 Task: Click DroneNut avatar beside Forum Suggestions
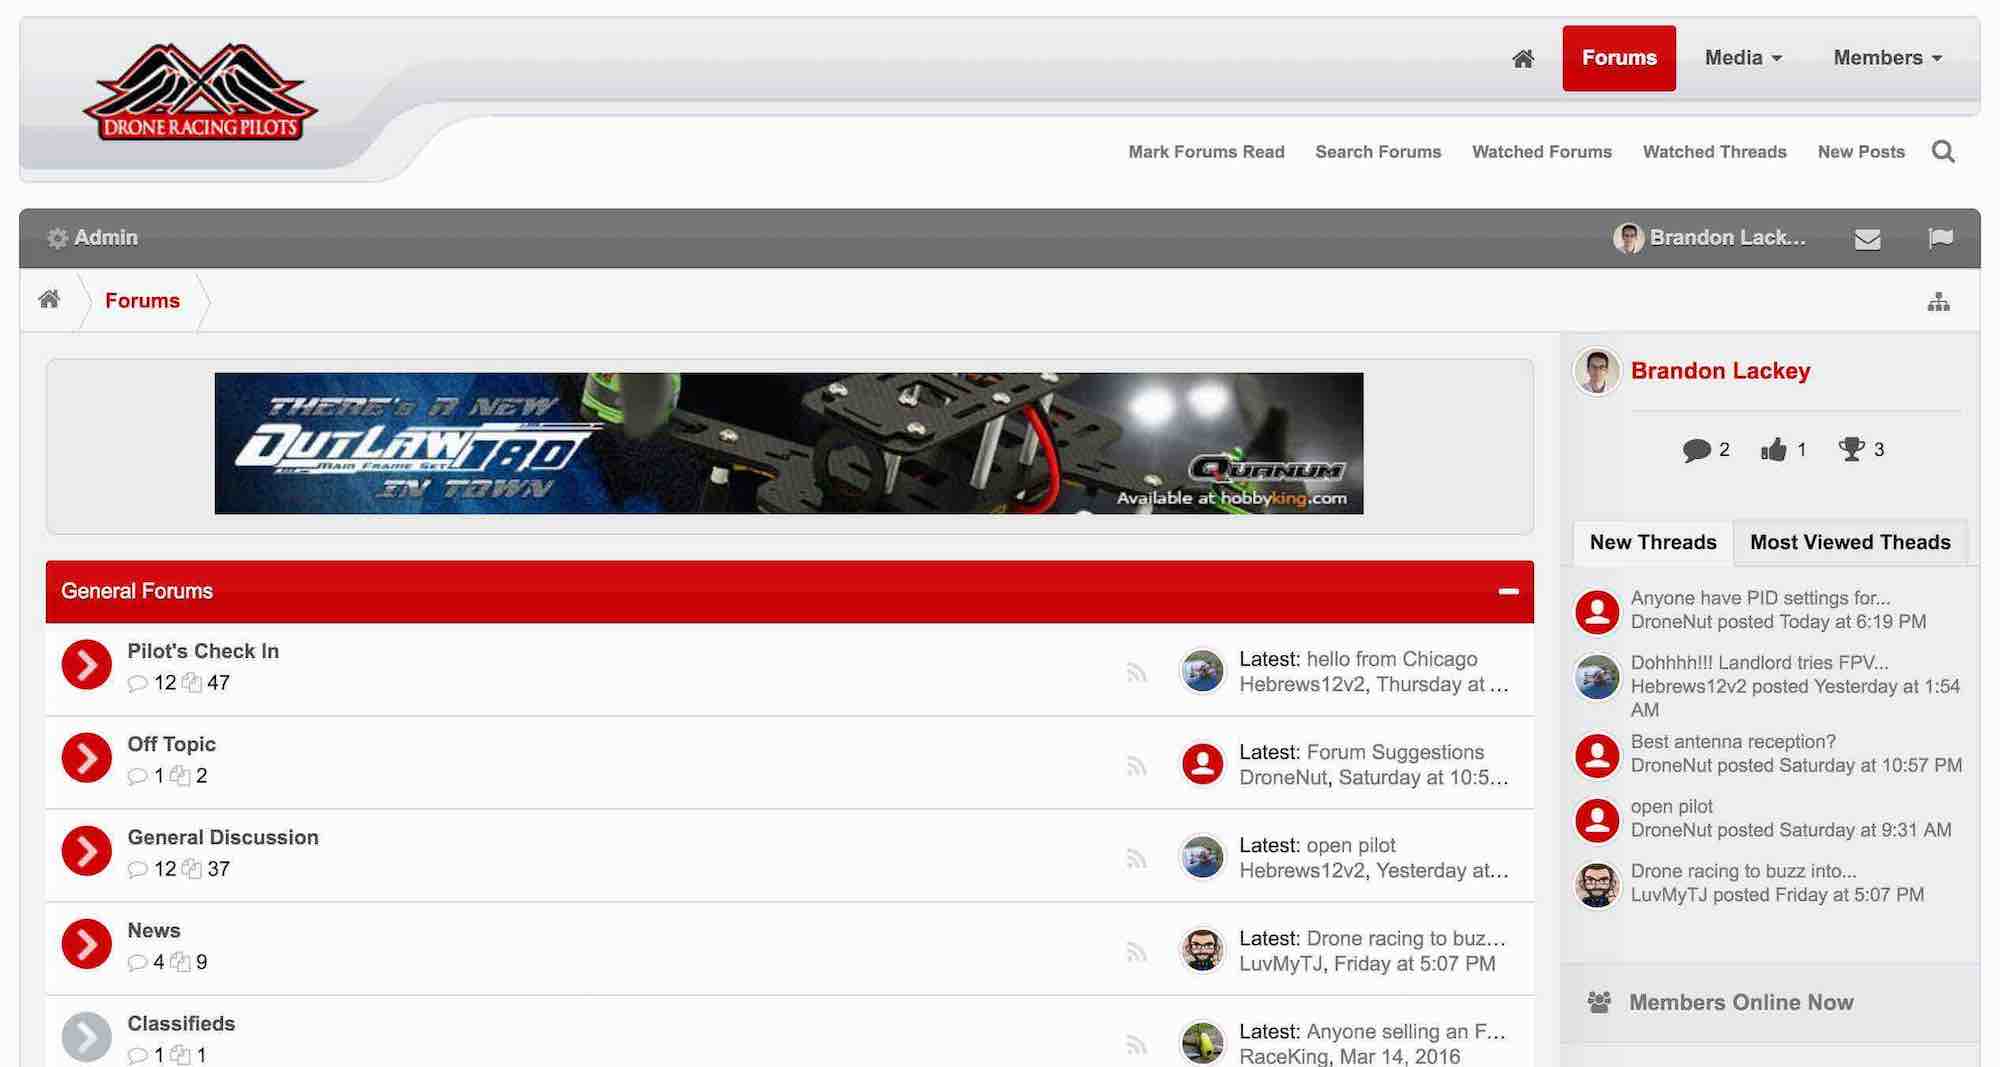tap(1202, 764)
